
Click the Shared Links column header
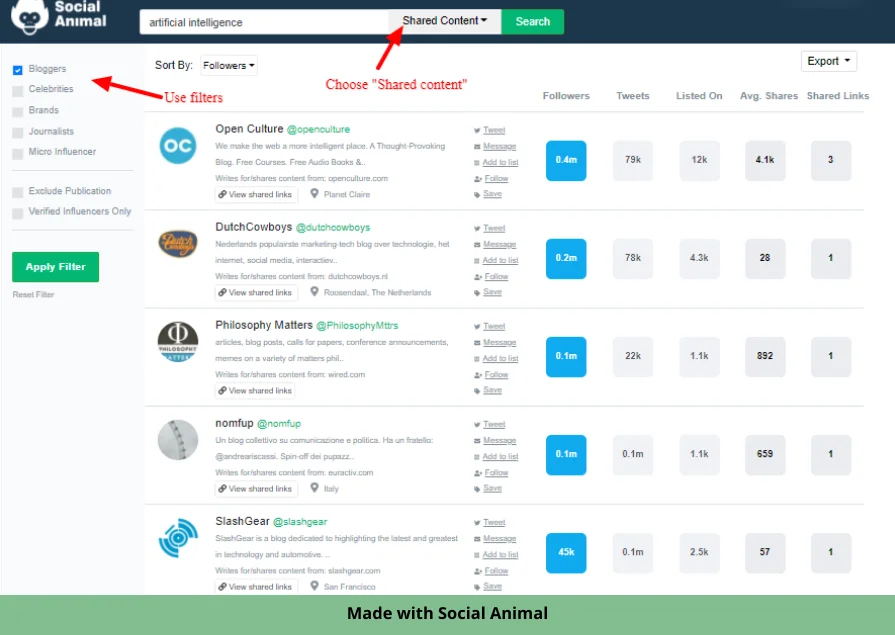[x=838, y=96]
